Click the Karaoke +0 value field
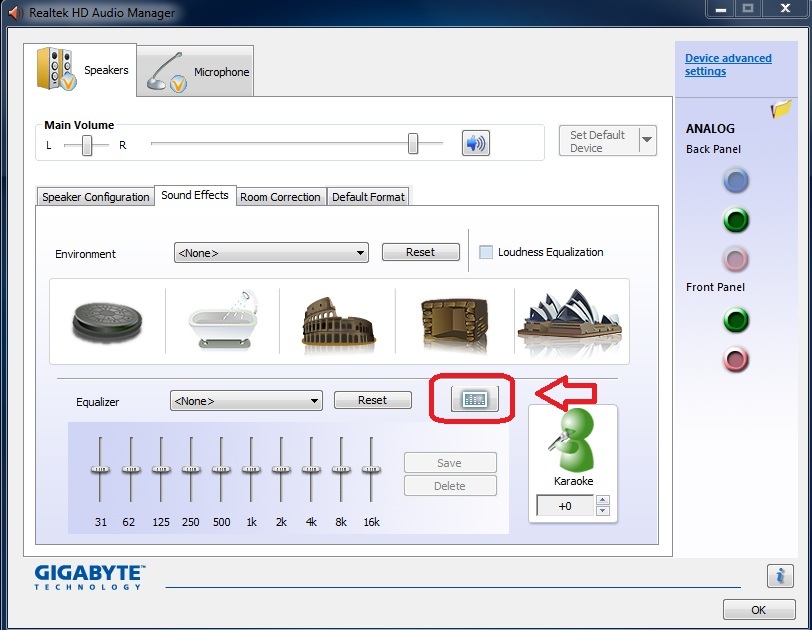 [565, 506]
